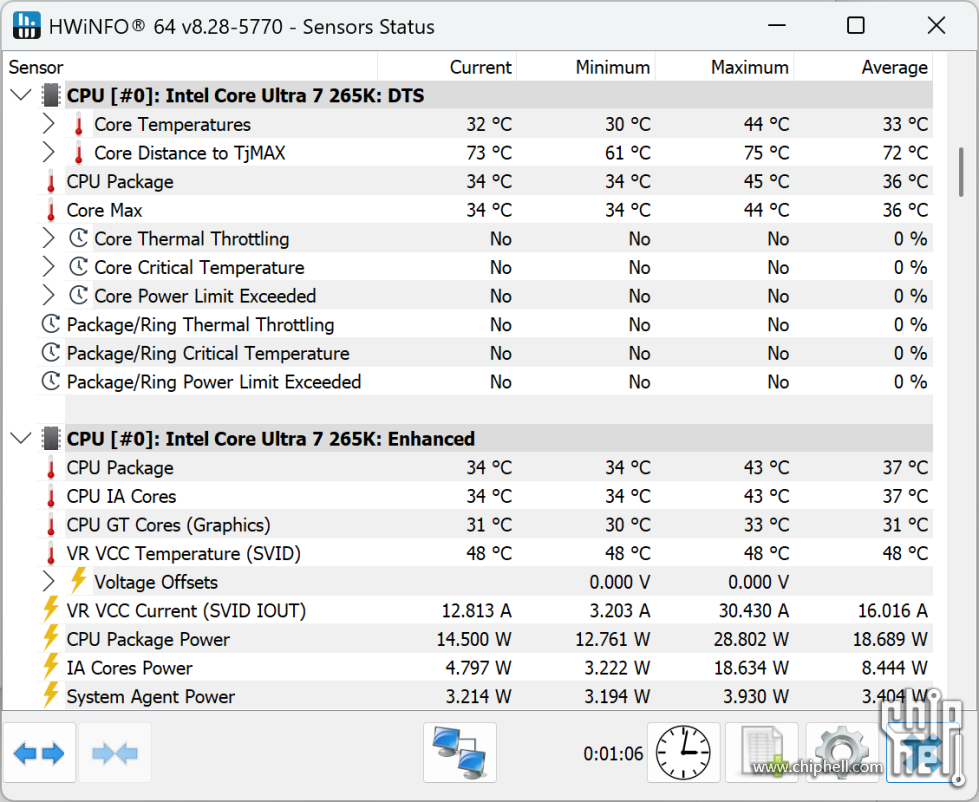Click the Minimum column header
This screenshot has width=979, height=802.
tap(586, 67)
